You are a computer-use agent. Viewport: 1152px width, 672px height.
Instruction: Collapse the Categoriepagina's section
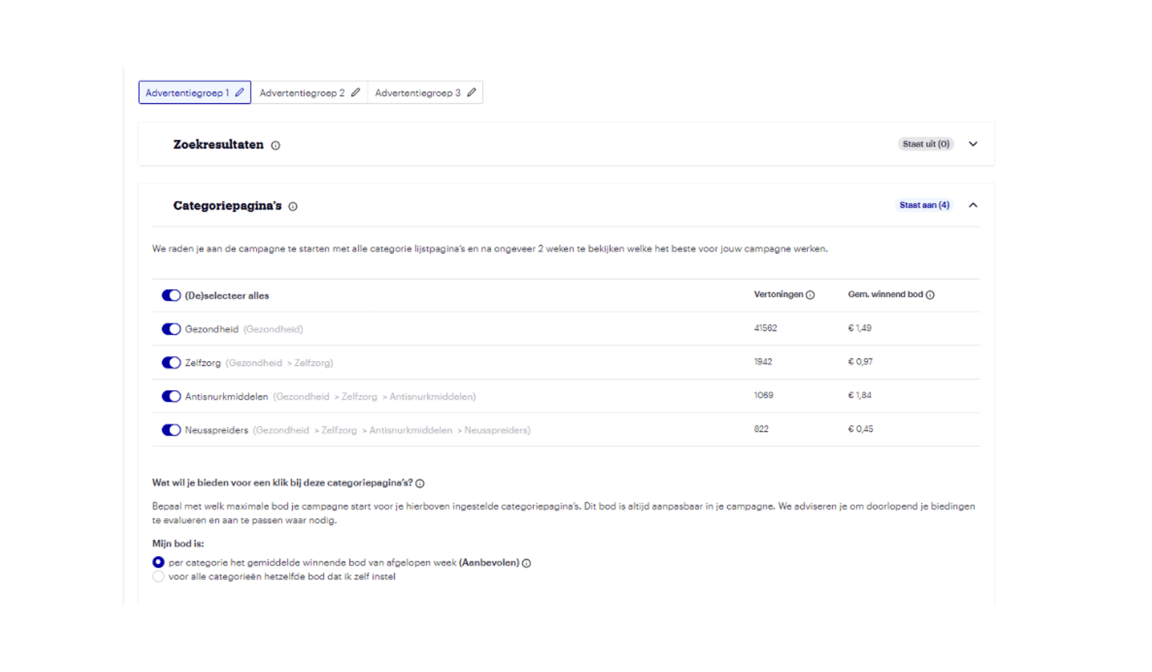(x=972, y=205)
